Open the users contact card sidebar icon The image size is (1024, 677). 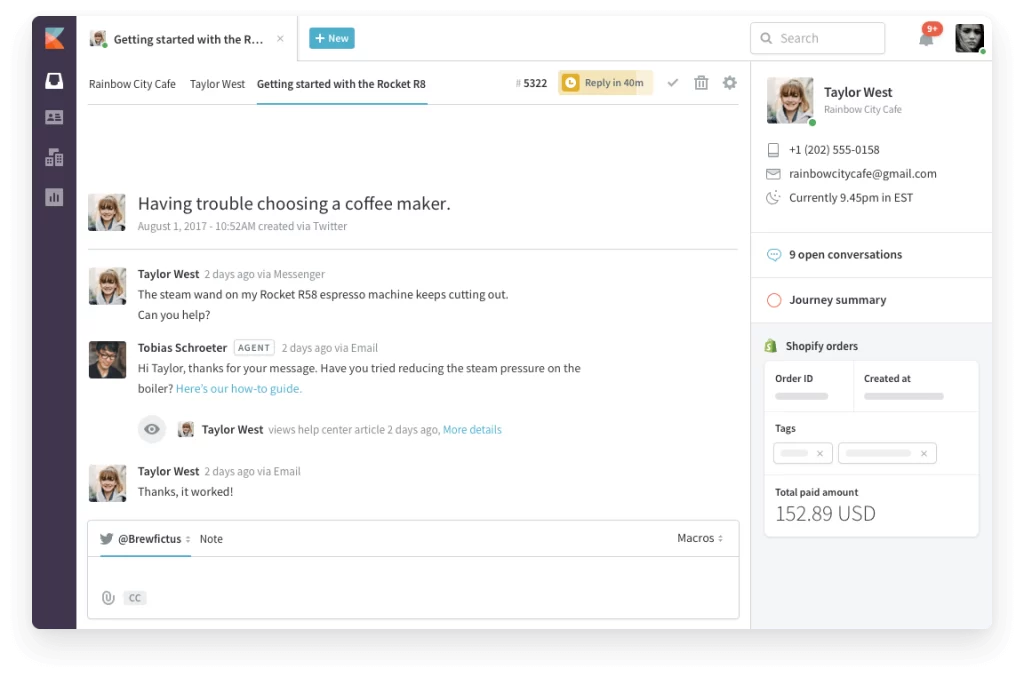pyautogui.click(x=54, y=118)
